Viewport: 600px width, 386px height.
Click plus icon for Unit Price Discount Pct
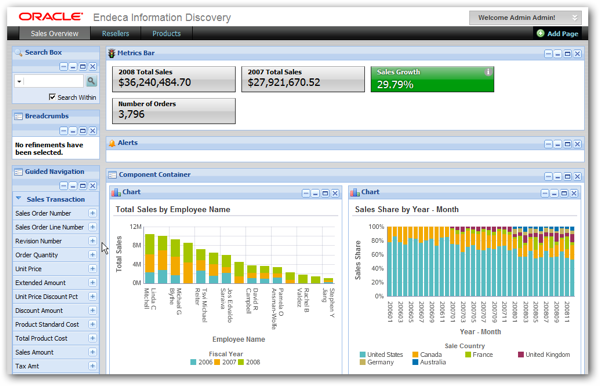[92, 296]
